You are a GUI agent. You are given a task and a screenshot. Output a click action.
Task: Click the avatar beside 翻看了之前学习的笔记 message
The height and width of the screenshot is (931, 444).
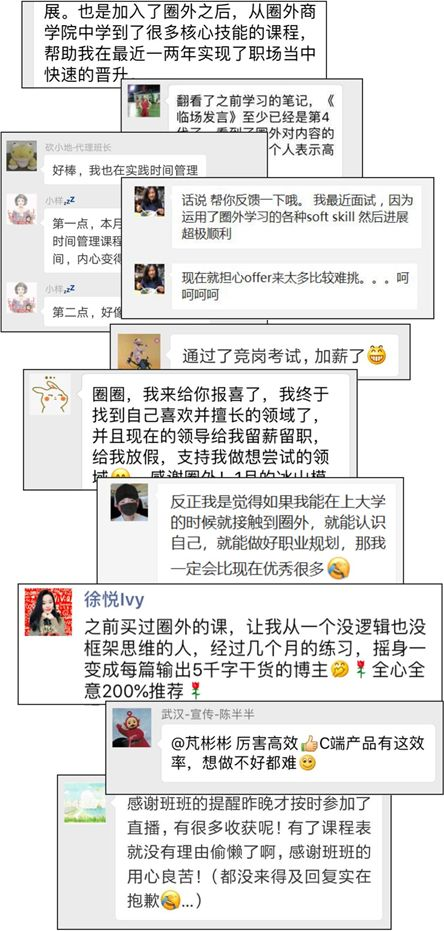pyautogui.click(x=144, y=100)
